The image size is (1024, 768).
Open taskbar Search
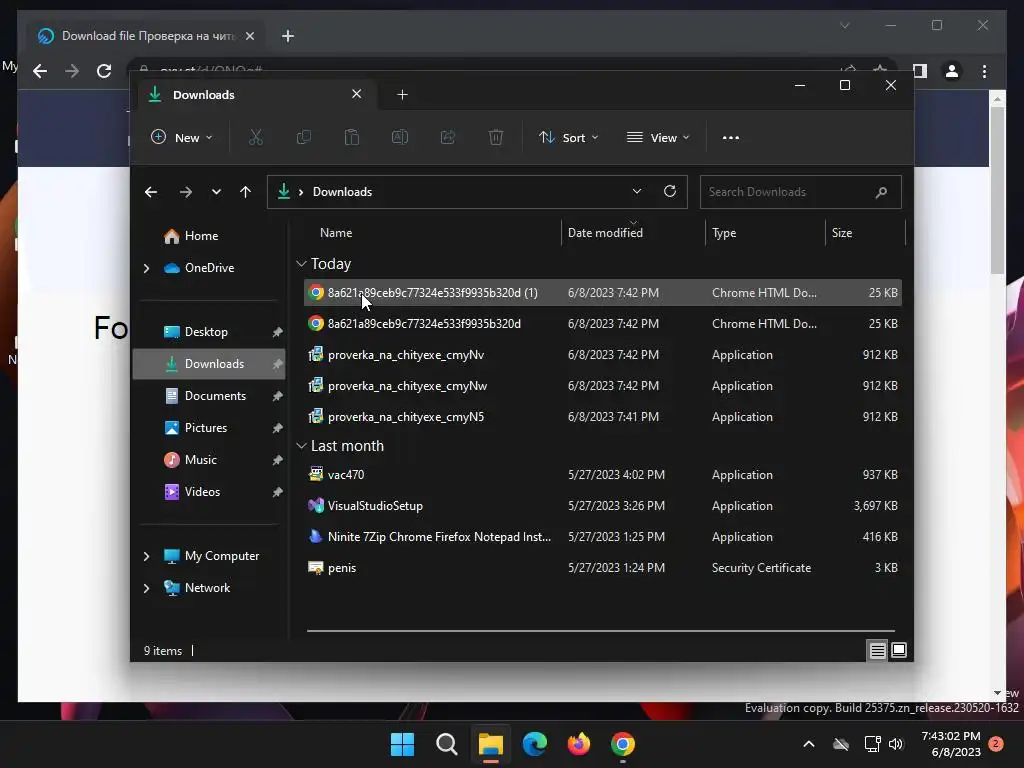click(x=447, y=744)
